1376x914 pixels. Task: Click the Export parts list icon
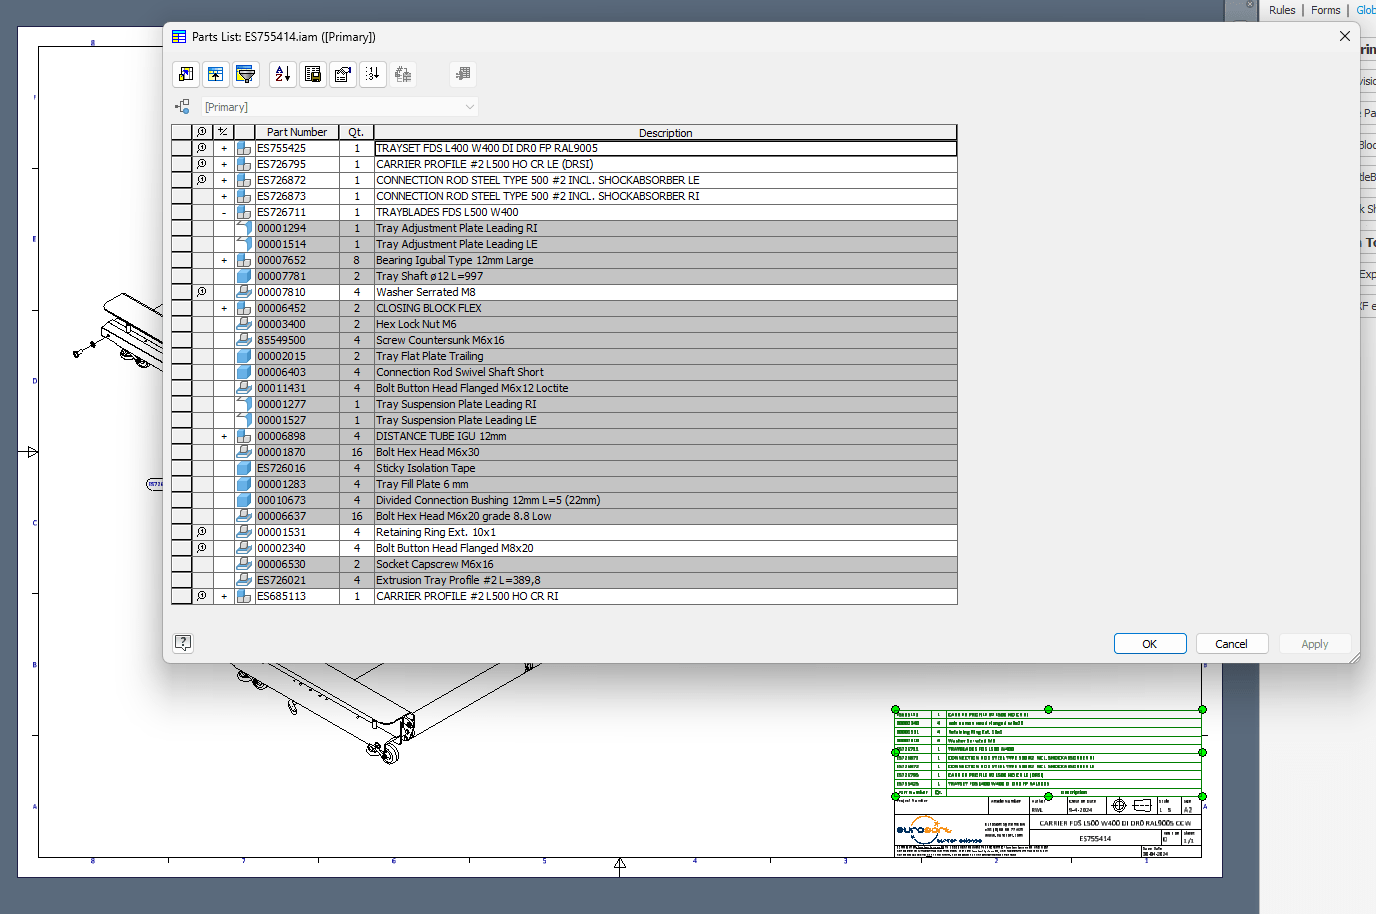(x=312, y=73)
